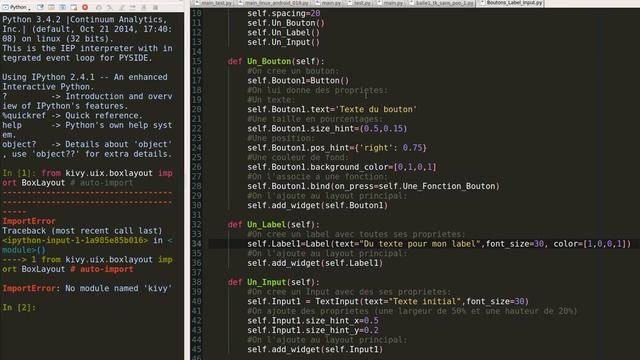Click the TextInput 'Texte initial' code line
The image size is (640, 360).
click(388, 301)
